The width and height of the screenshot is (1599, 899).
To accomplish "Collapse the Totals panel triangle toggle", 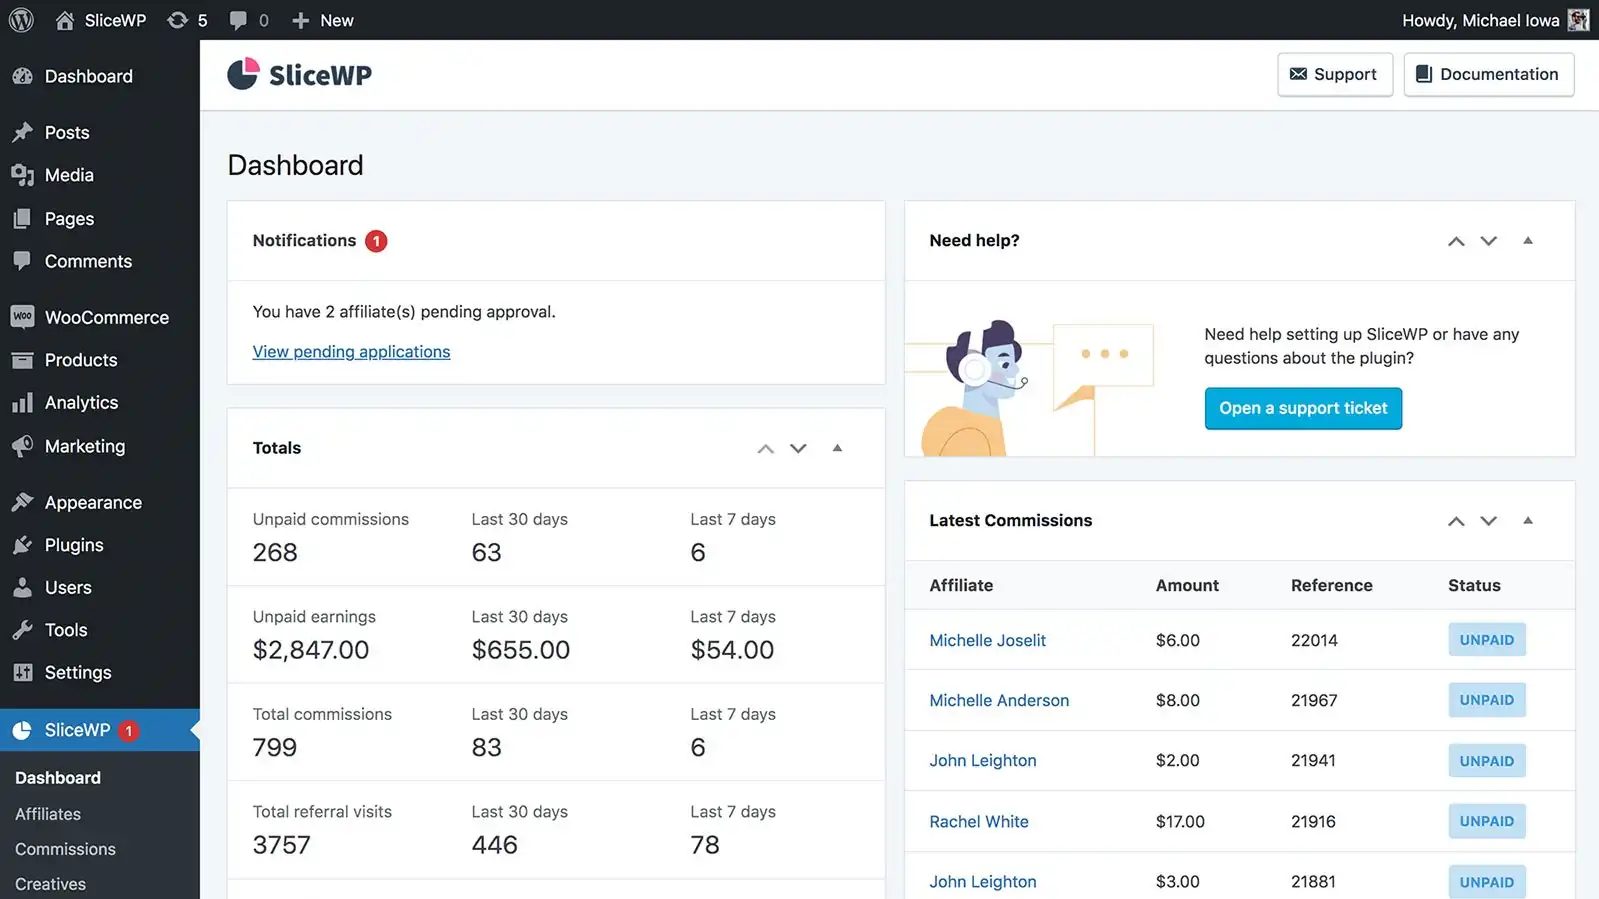I will [x=837, y=448].
